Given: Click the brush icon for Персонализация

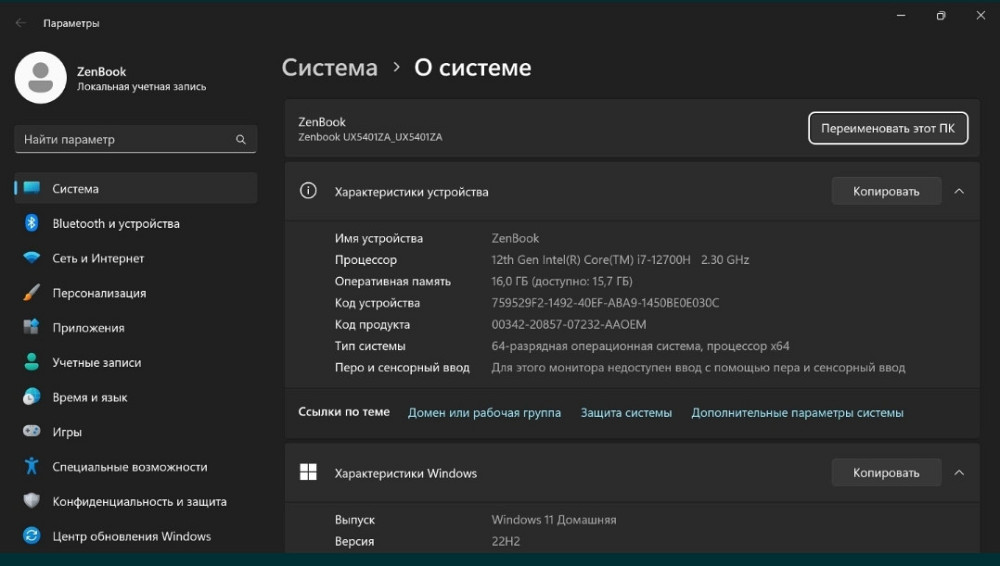Looking at the screenshot, I should (x=32, y=293).
